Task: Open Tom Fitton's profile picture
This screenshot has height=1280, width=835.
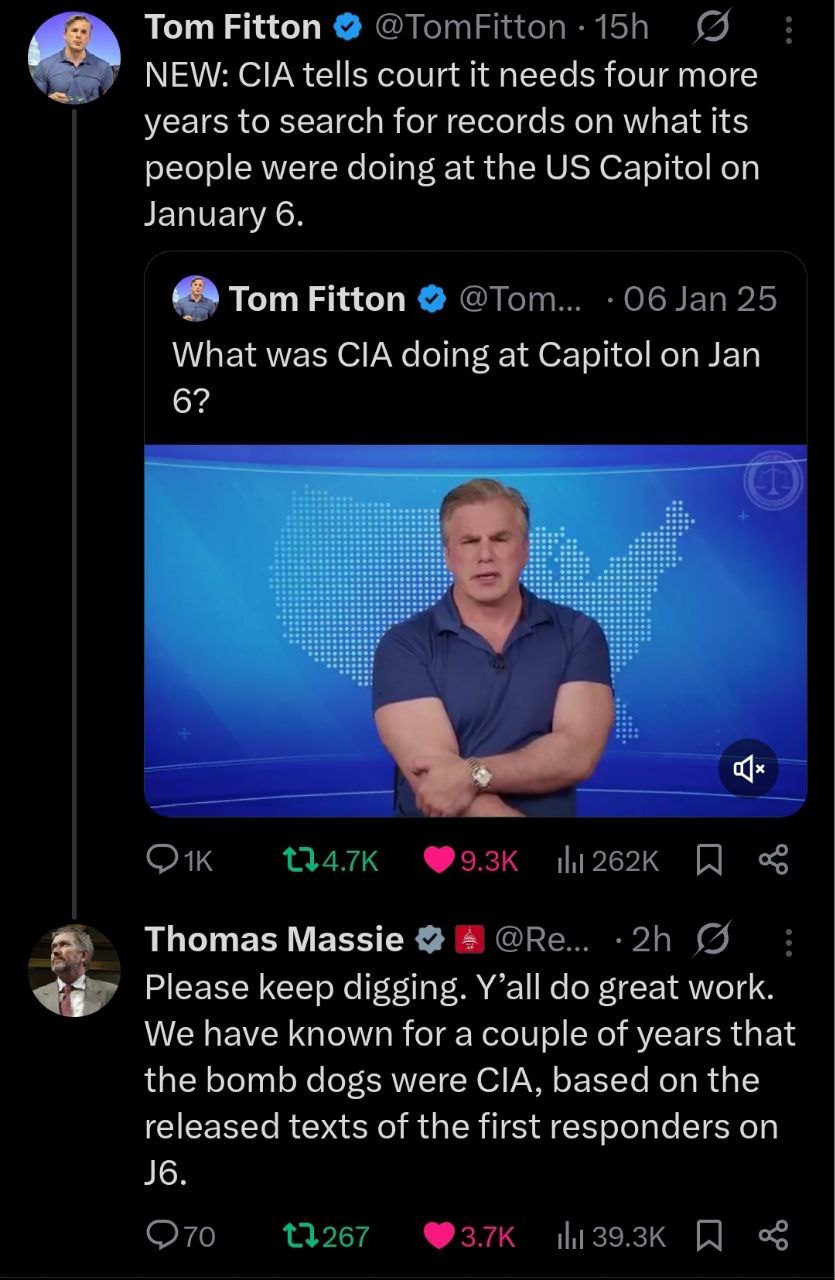Action: [74, 58]
